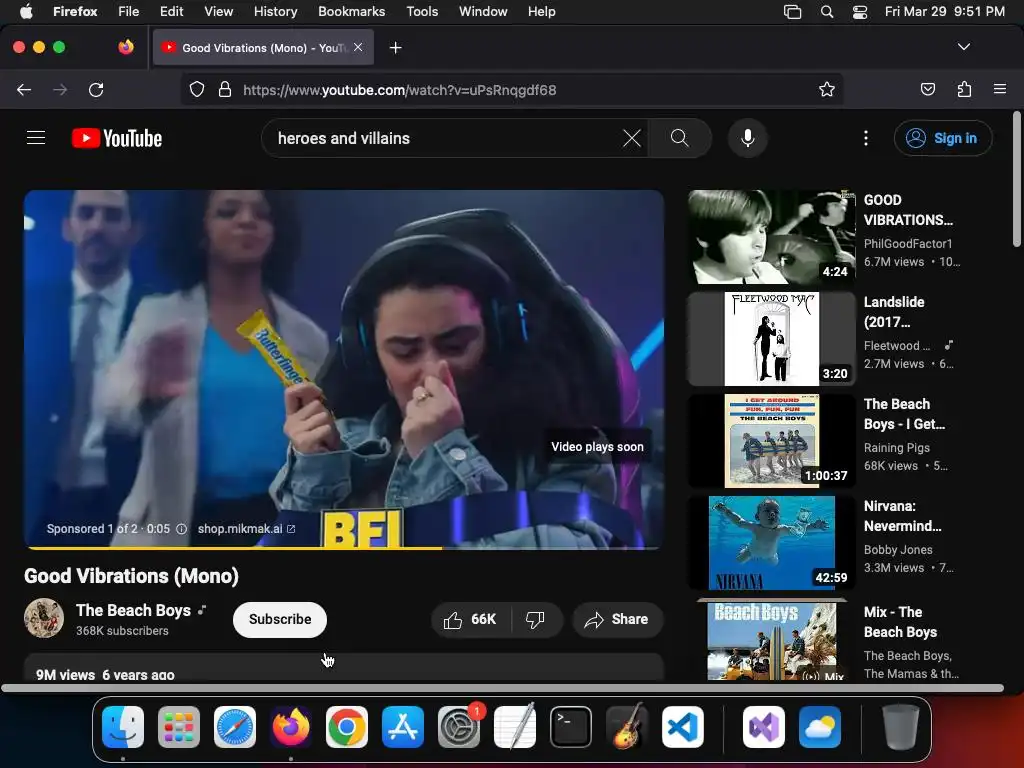This screenshot has width=1024, height=768.
Task: Click the Sign in button
Action: pos(943,138)
